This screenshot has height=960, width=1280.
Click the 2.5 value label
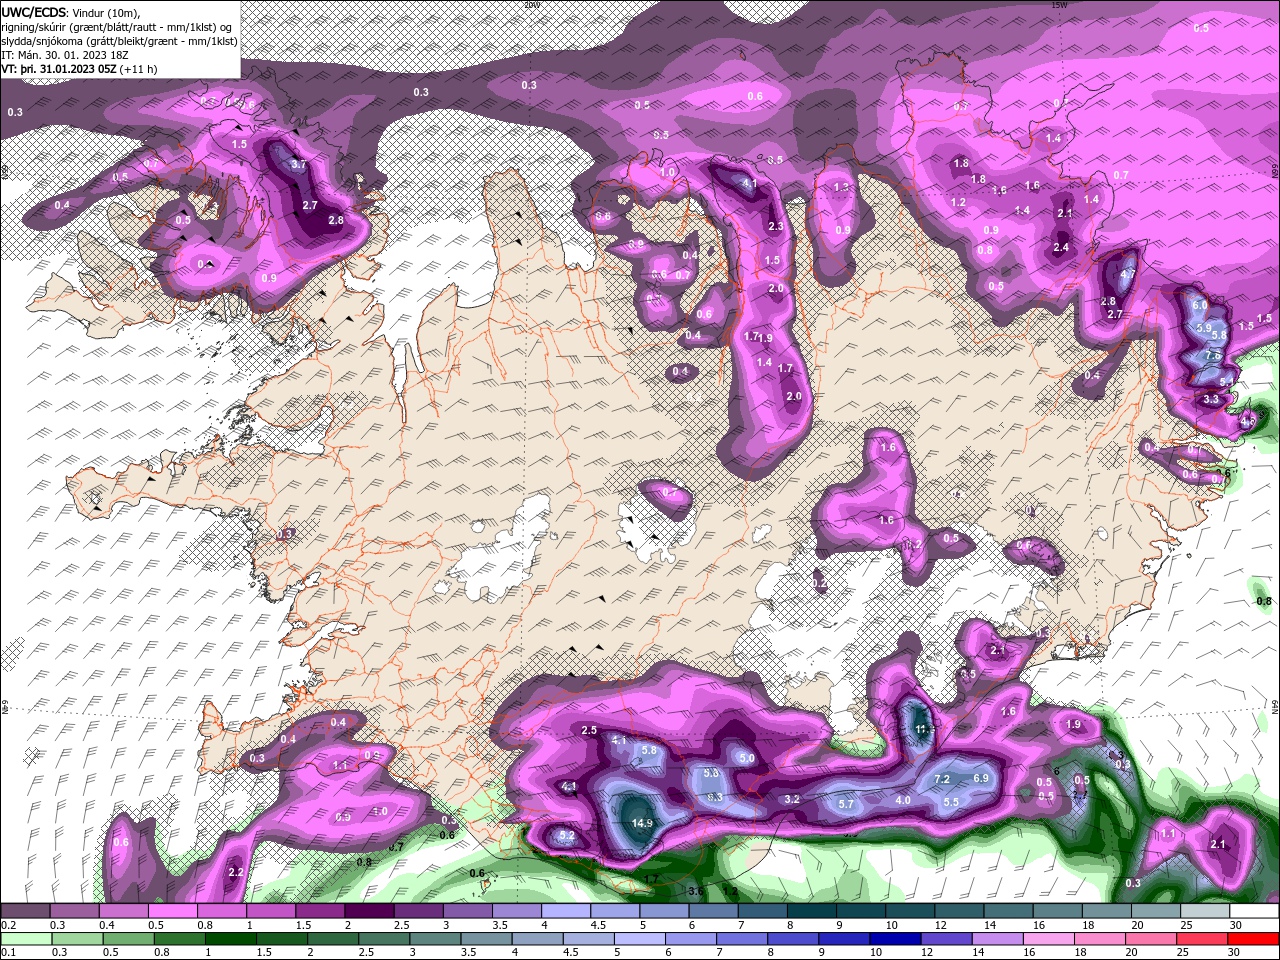point(589,730)
